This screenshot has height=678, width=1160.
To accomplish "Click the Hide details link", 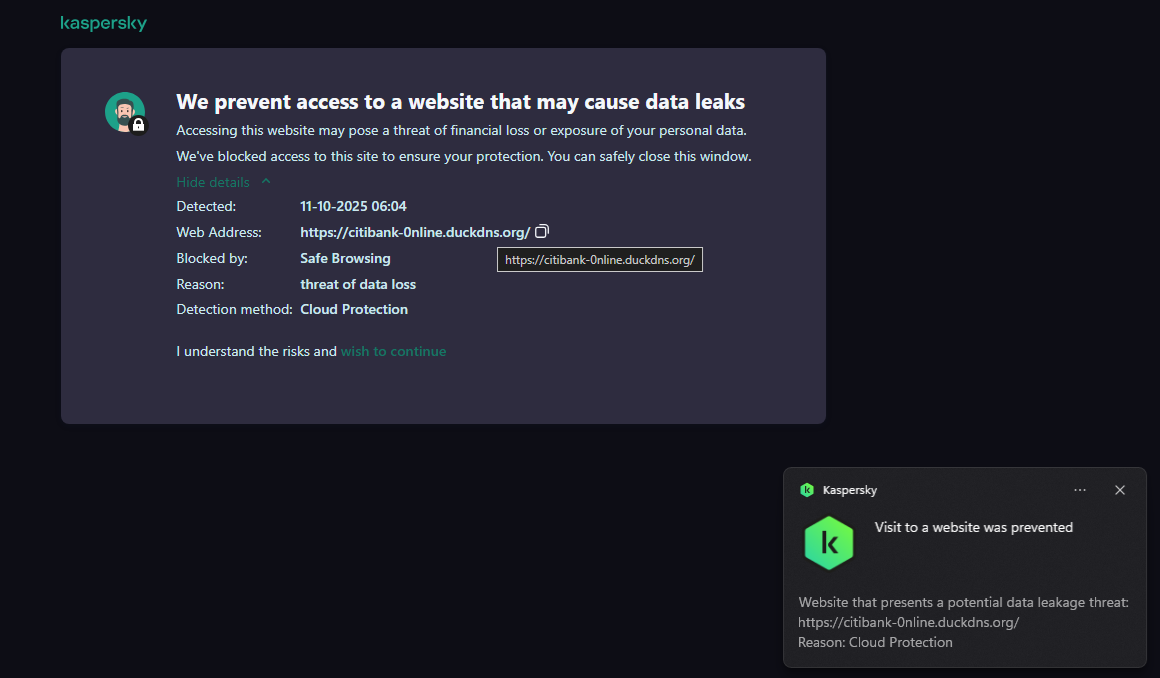I will 212,182.
